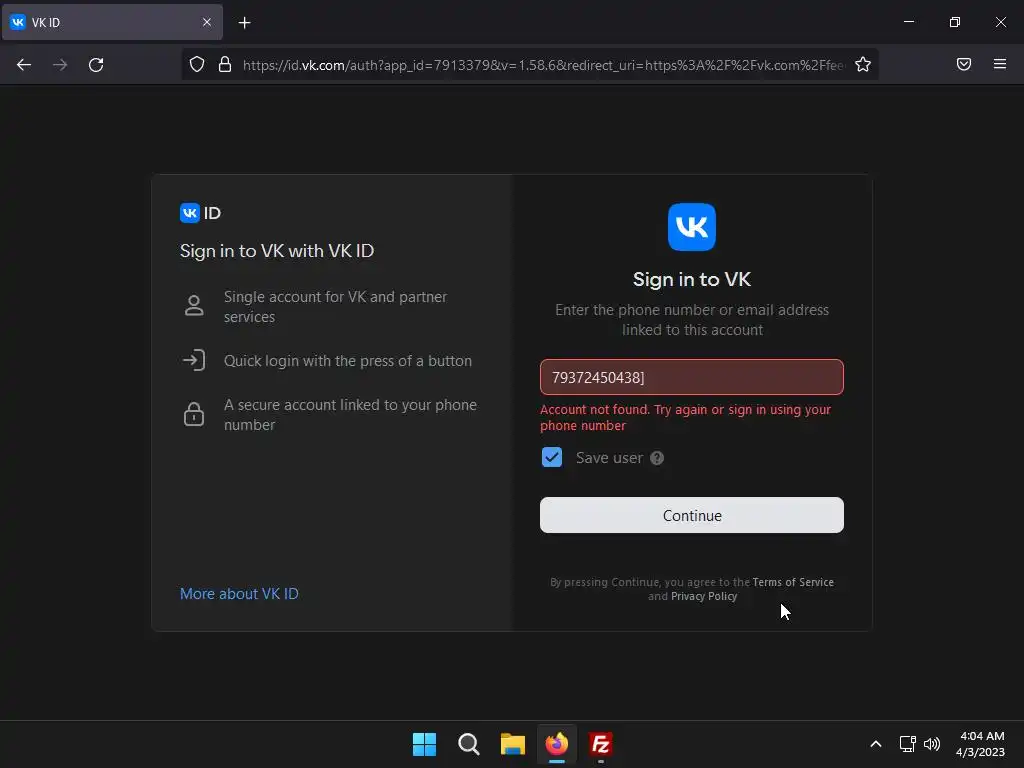The height and width of the screenshot is (768, 1024).
Task: Click the Firefox taskbar icon
Action: 556,744
